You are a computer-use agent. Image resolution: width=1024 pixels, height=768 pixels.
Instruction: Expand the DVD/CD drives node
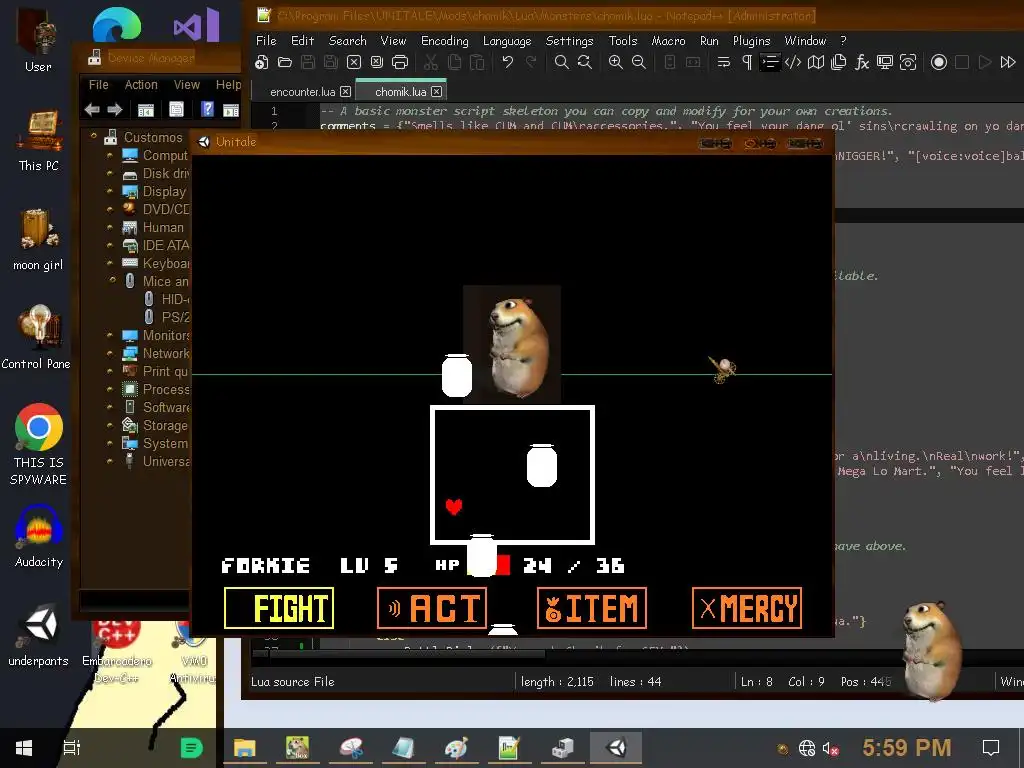[110, 210]
